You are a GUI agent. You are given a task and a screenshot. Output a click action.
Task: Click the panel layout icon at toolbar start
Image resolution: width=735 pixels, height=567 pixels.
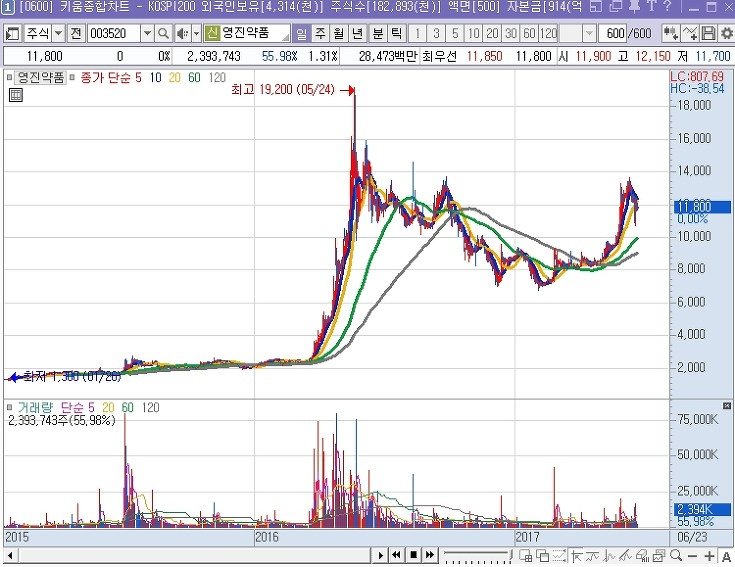coord(12,33)
